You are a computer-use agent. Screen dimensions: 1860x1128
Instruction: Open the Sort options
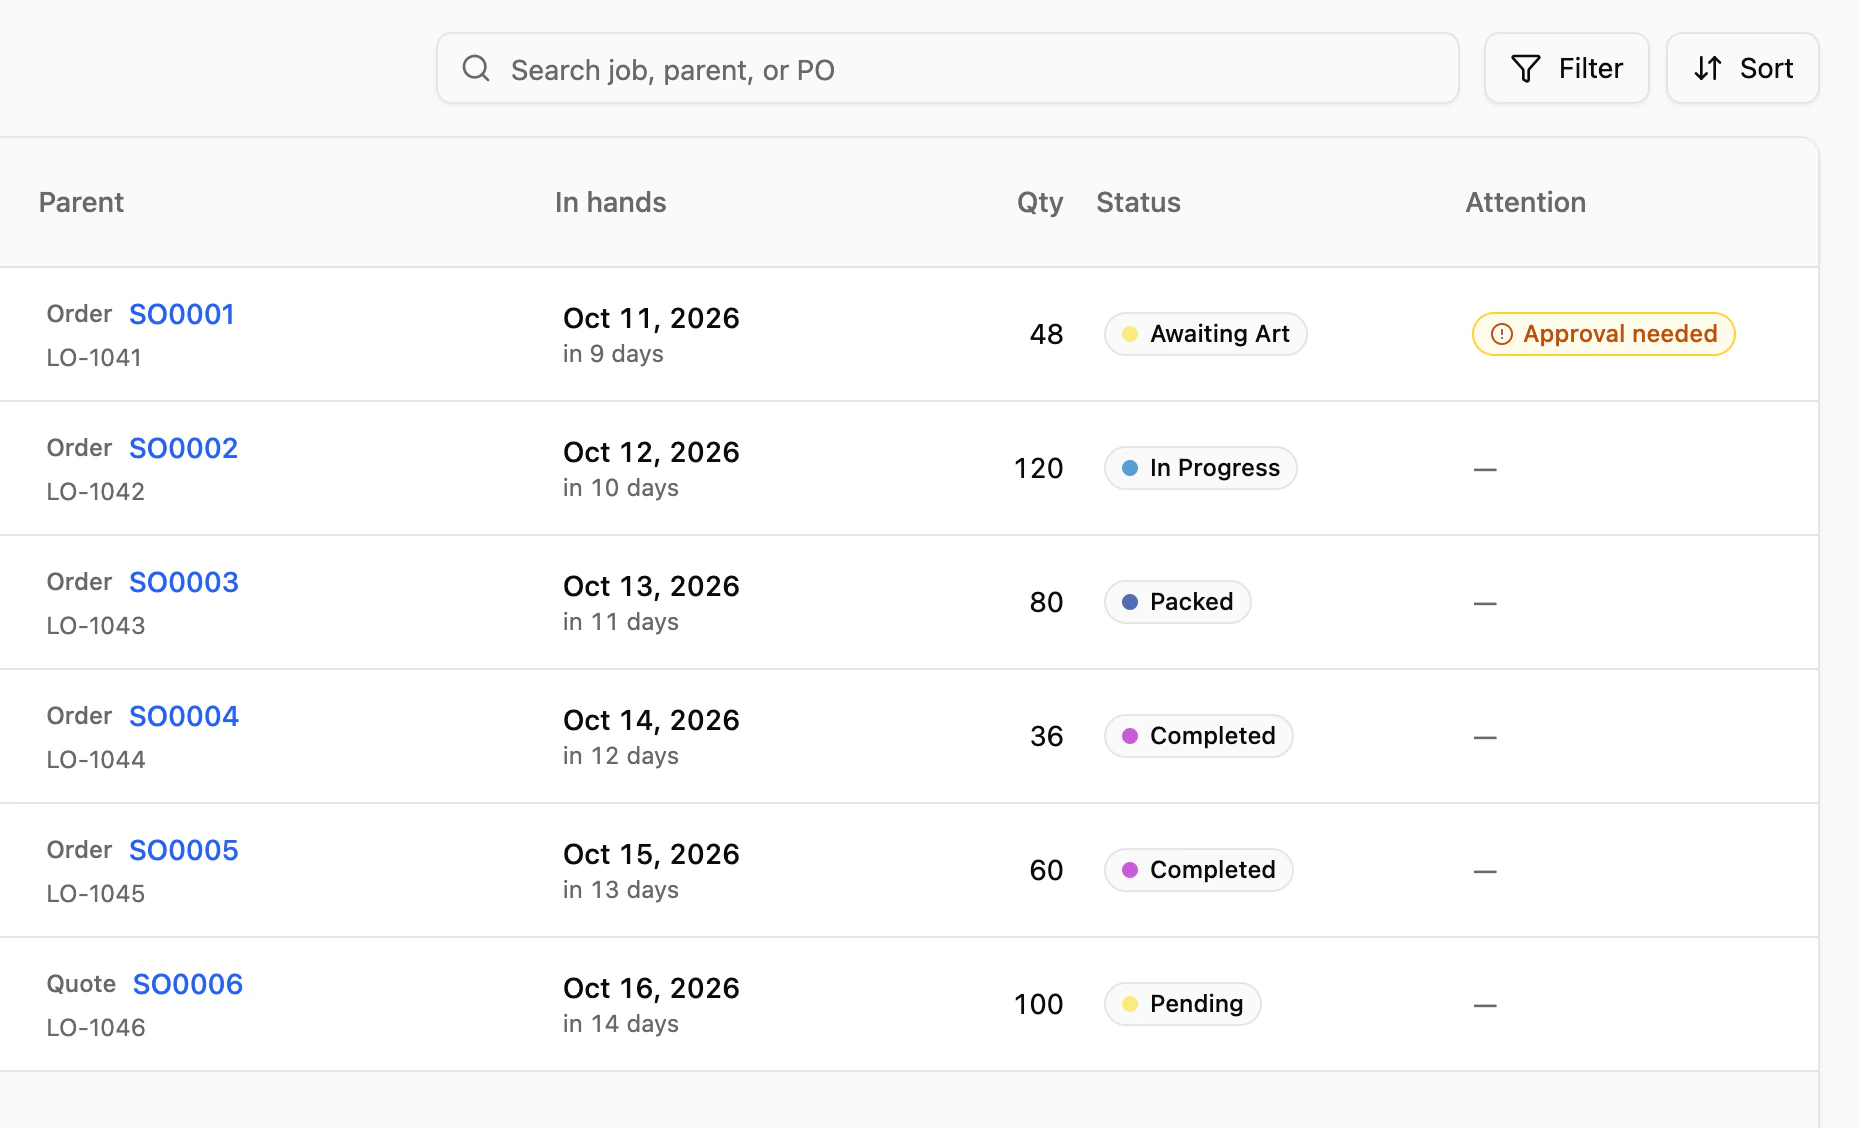tap(1742, 68)
